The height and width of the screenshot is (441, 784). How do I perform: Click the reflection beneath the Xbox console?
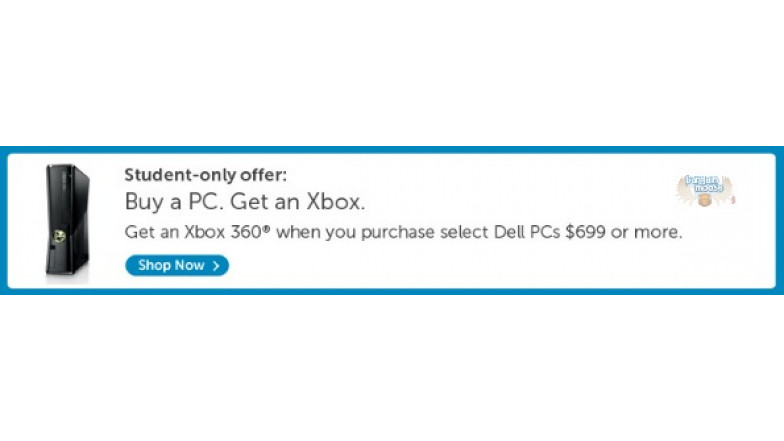(68, 280)
